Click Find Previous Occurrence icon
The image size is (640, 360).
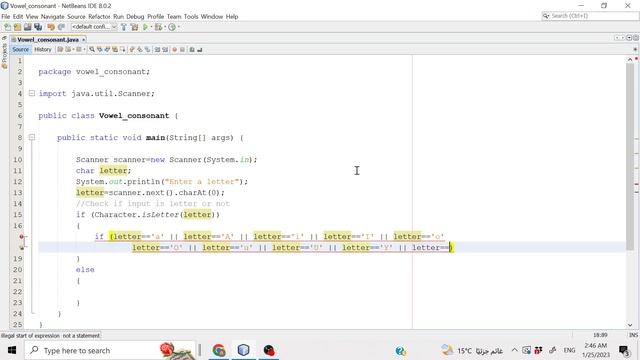[100, 49]
